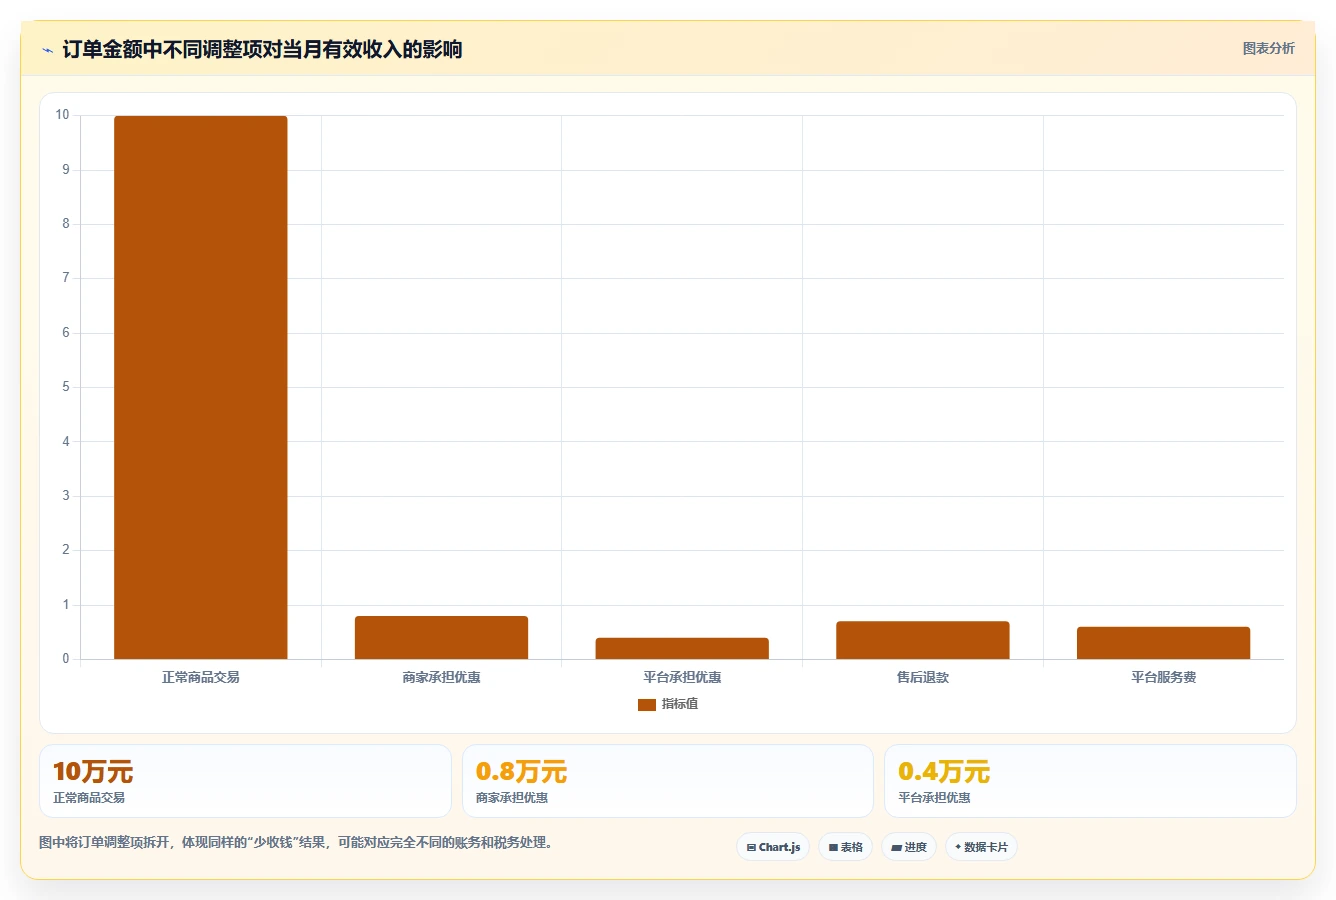Click the 平台承担优惠 bar in the chart
Image resolution: width=1336 pixels, height=900 pixels.
pos(682,648)
